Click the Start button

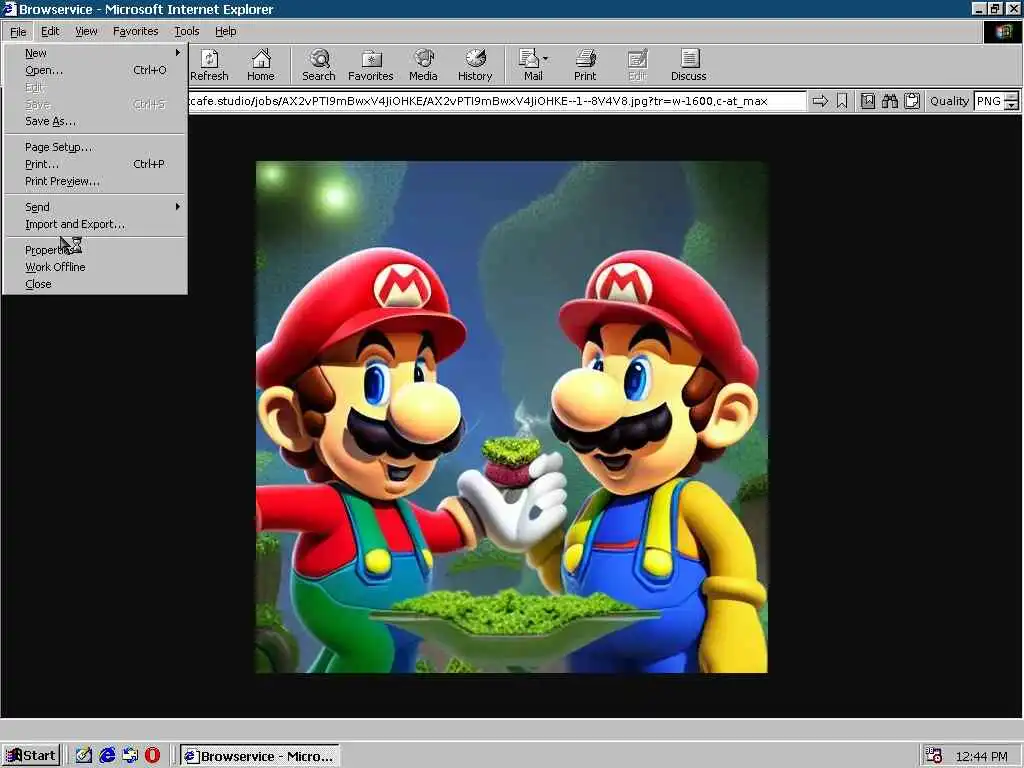coord(31,756)
